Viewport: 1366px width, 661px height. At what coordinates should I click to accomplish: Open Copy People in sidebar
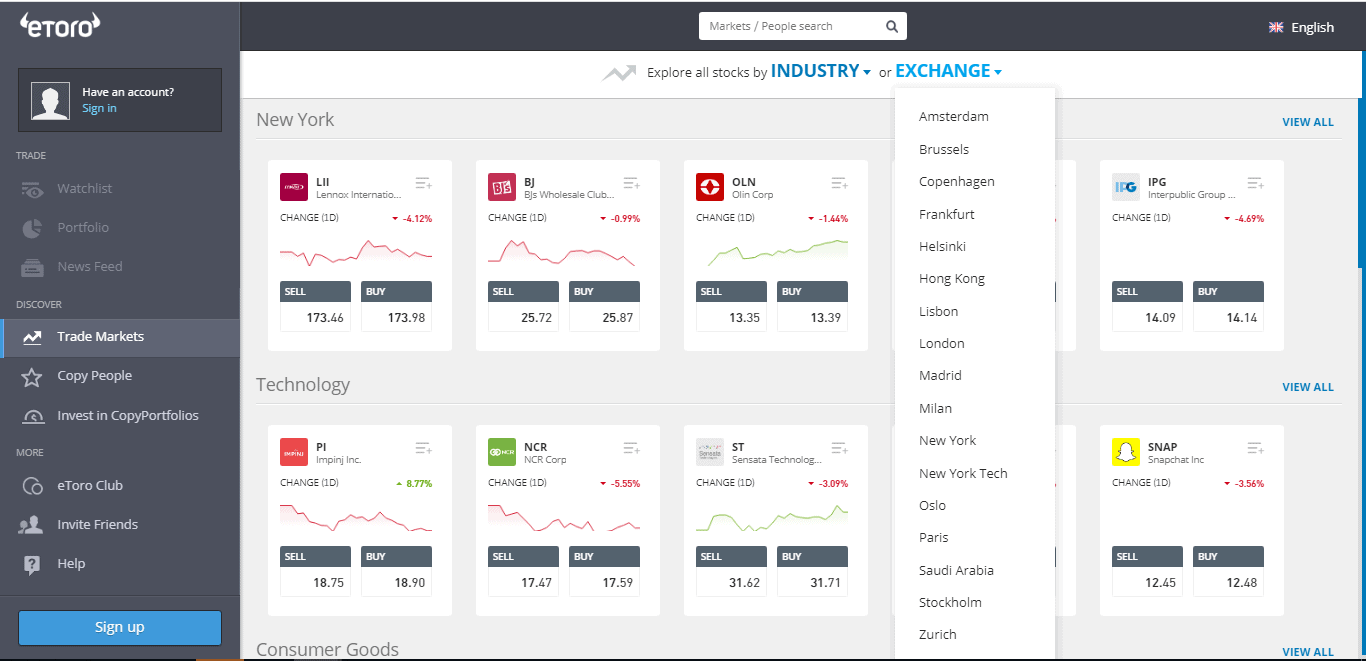pyautogui.click(x=120, y=376)
